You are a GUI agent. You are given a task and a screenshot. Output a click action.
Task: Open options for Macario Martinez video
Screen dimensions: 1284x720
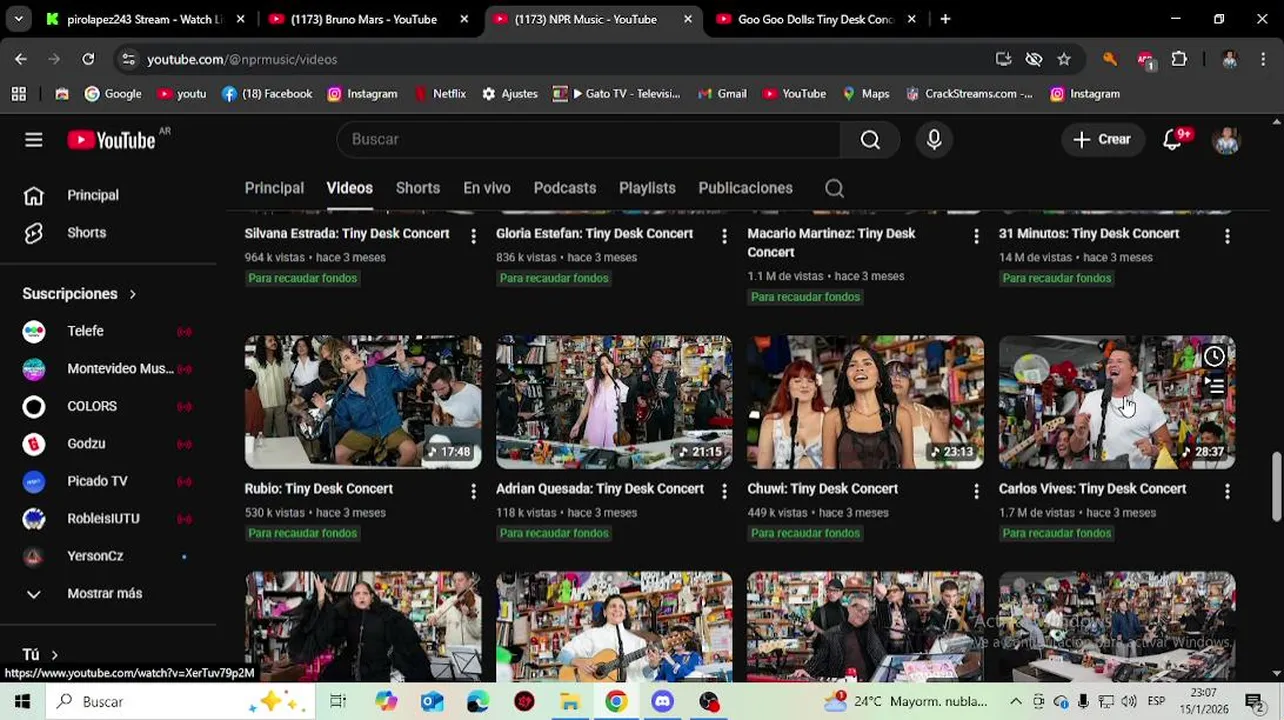(976, 236)
